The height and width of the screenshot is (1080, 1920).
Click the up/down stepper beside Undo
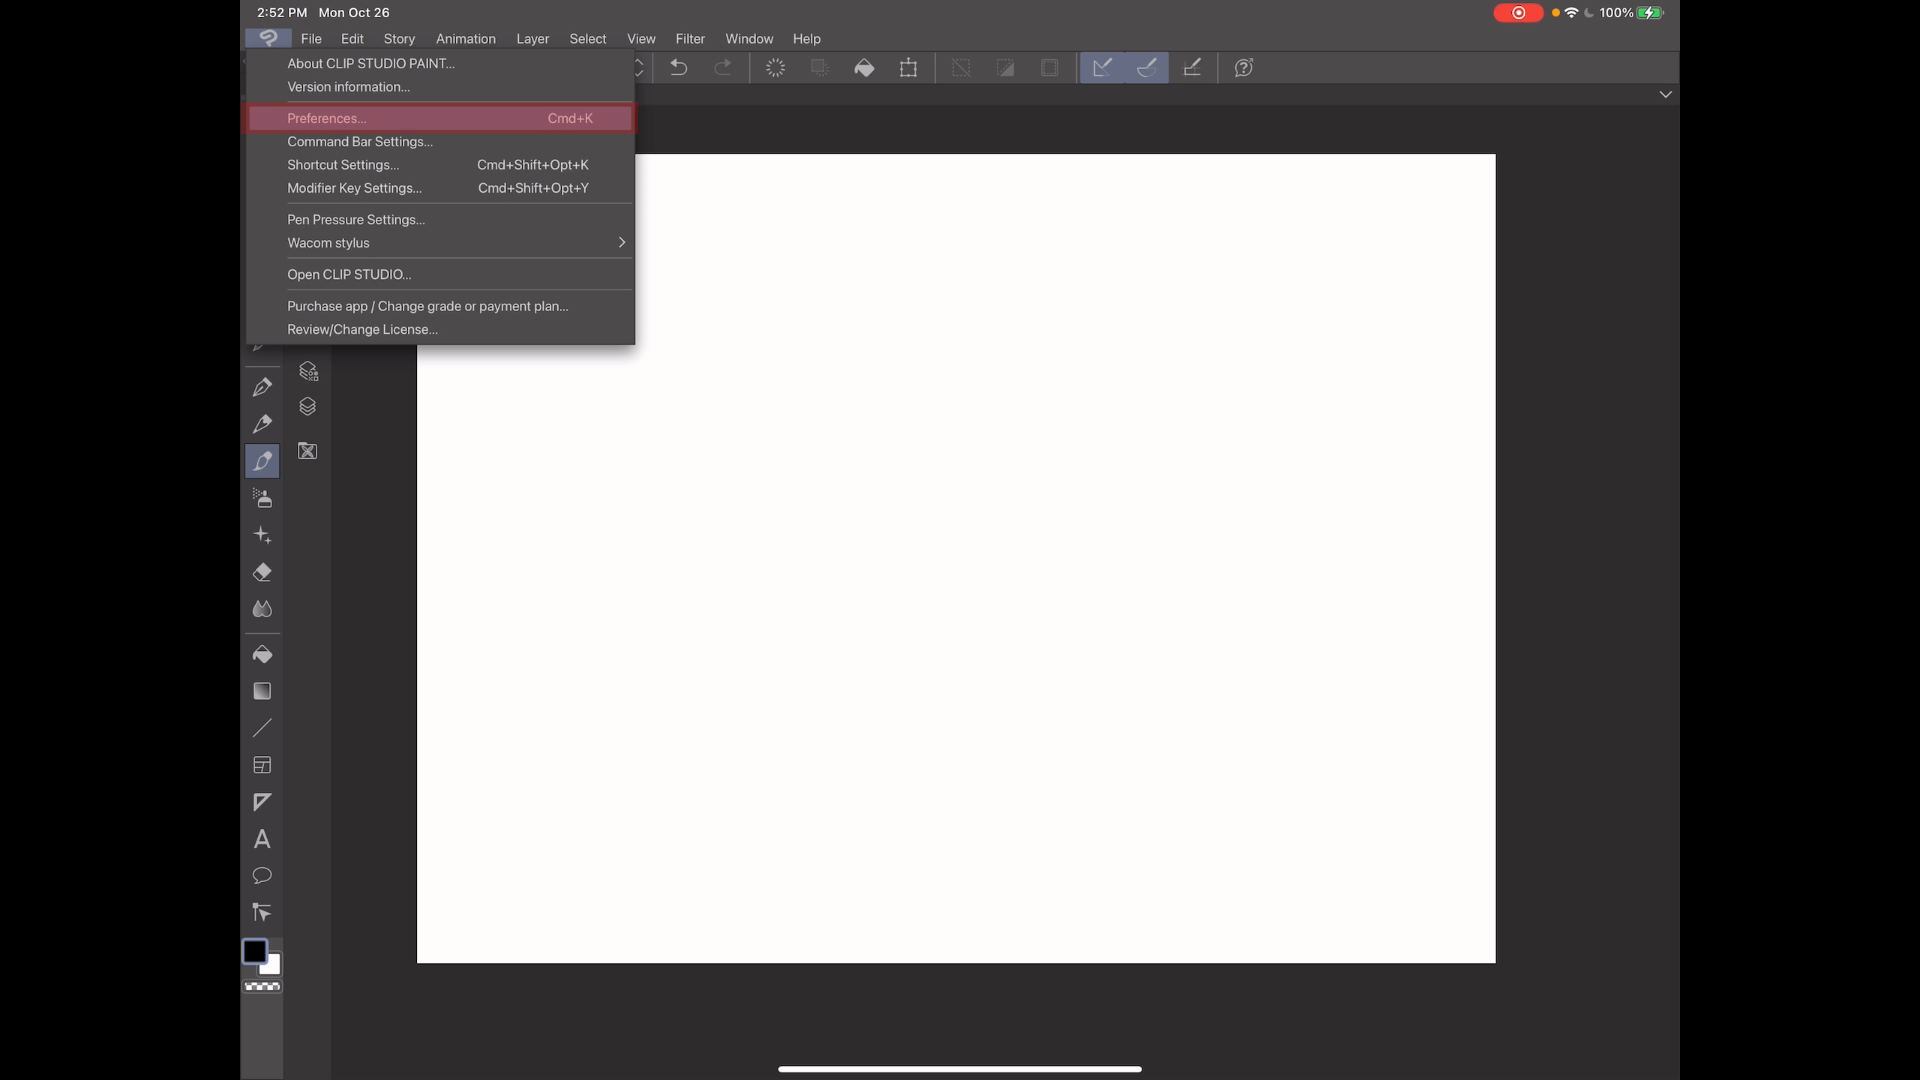pos(640,68)
